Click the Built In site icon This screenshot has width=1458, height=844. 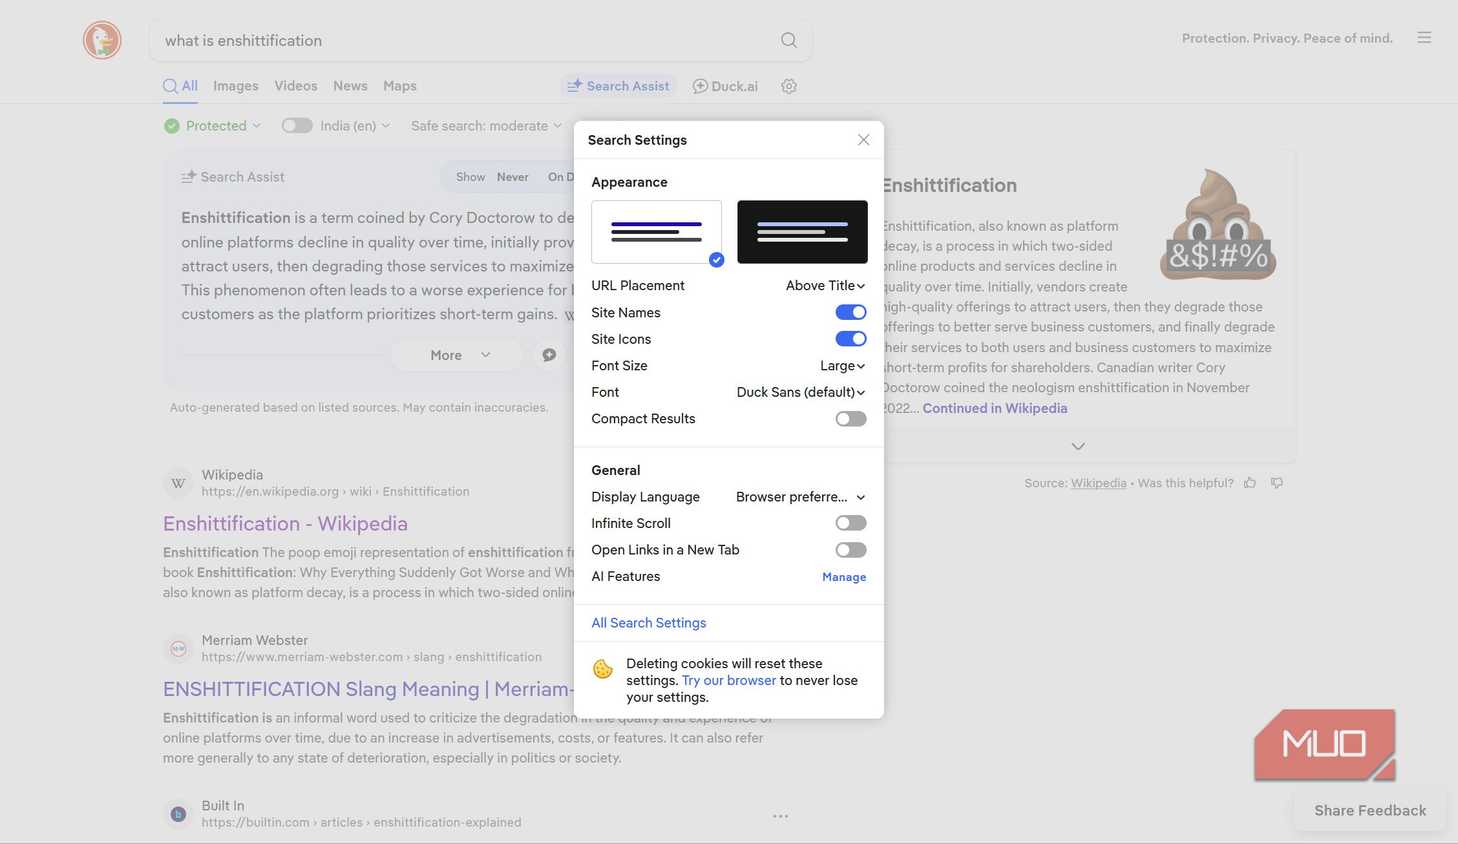178,814
